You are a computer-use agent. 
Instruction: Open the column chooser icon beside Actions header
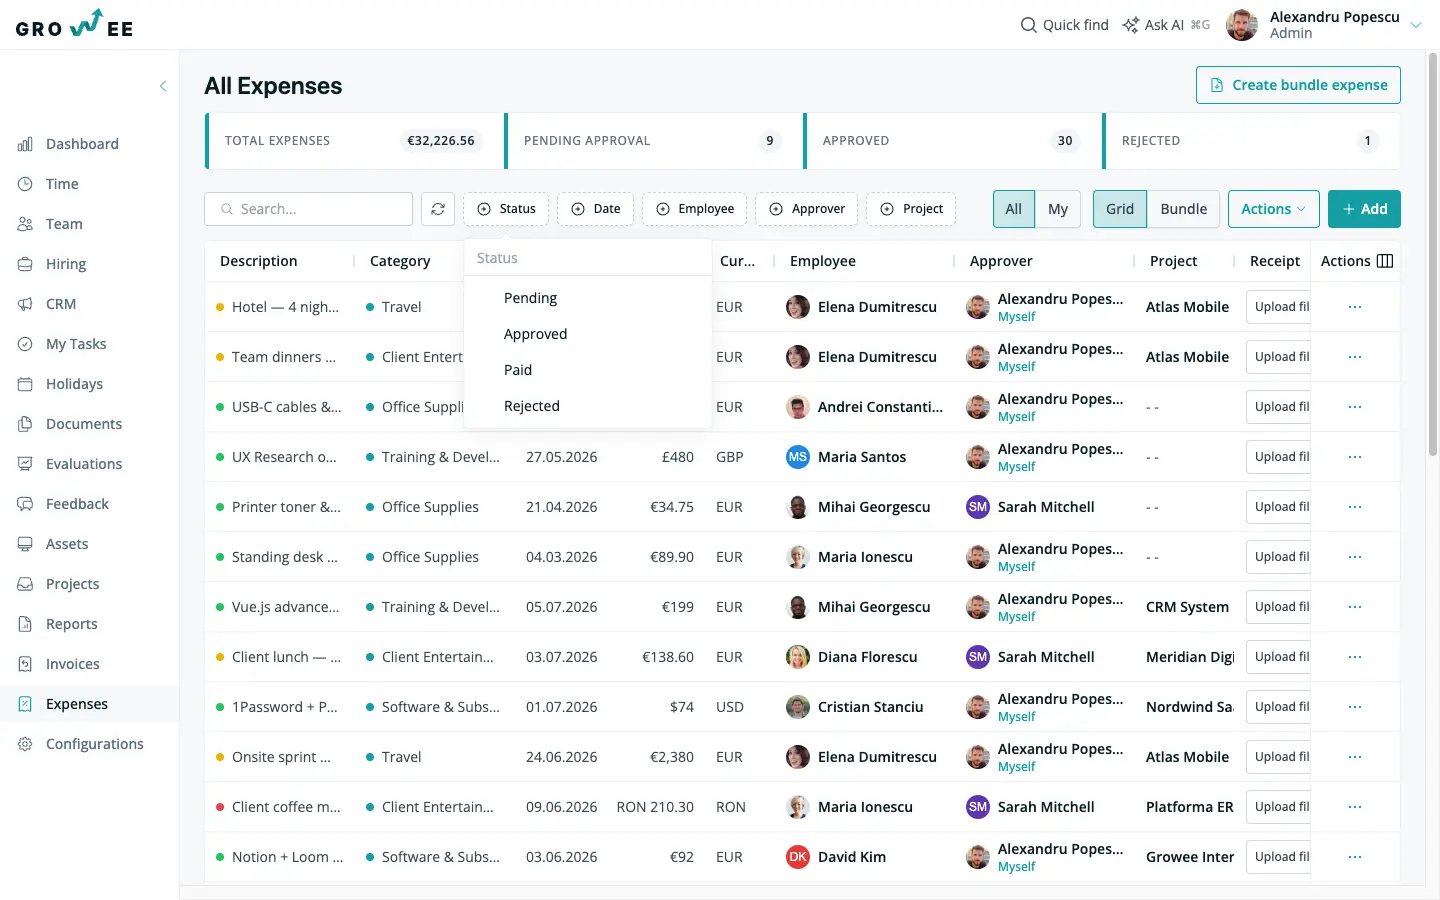point(1385,261)
